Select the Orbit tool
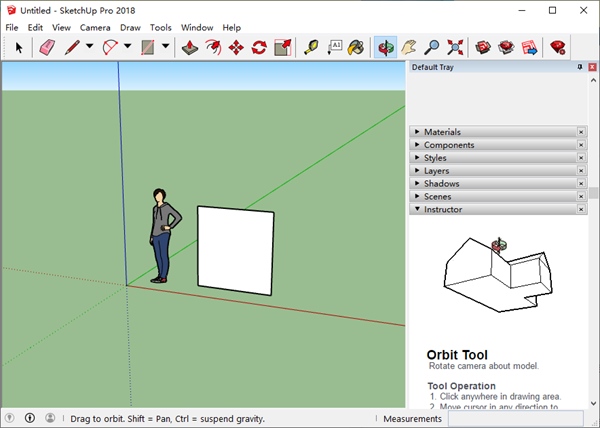600x428 pixels. (x=385, y=48)
